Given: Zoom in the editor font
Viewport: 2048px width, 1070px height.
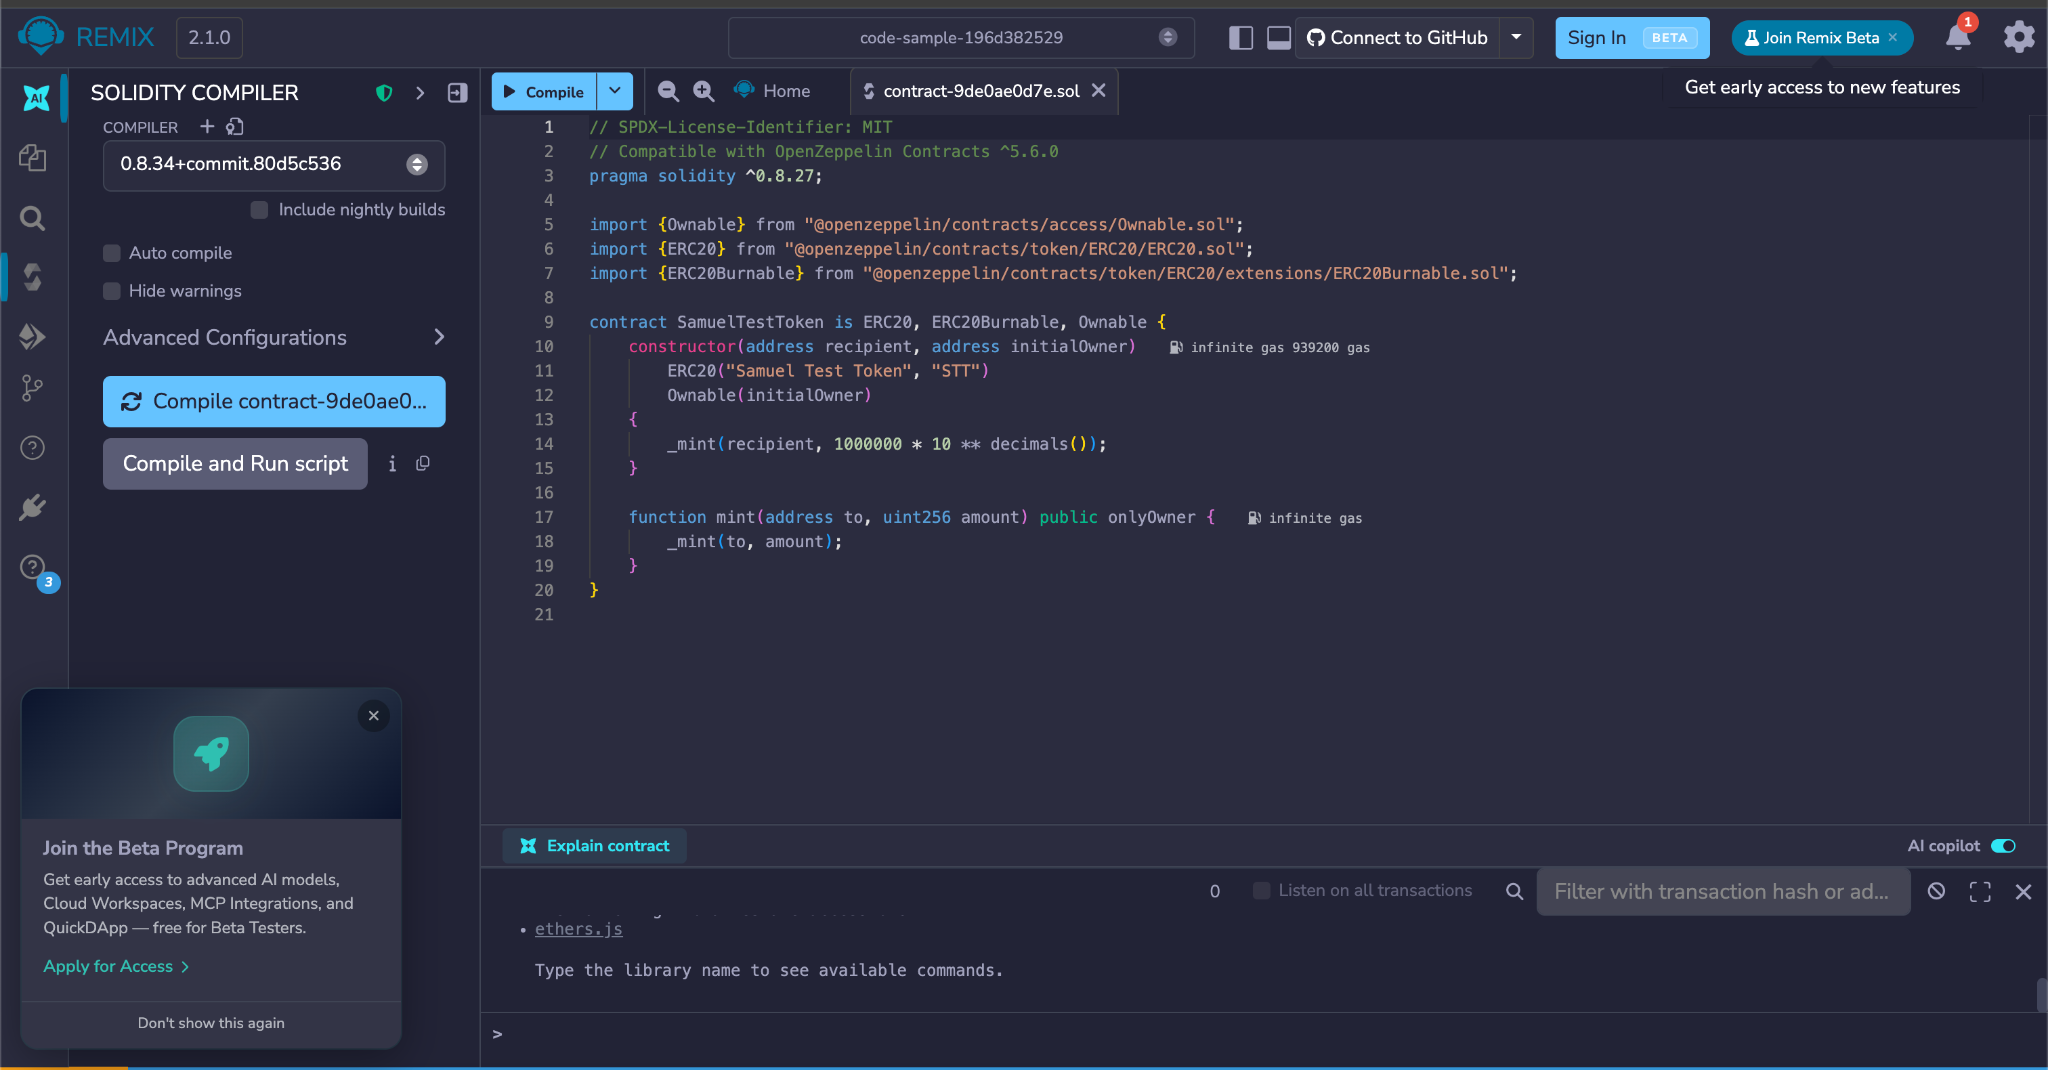Looking at the screenshot, I should pos(704,91).
